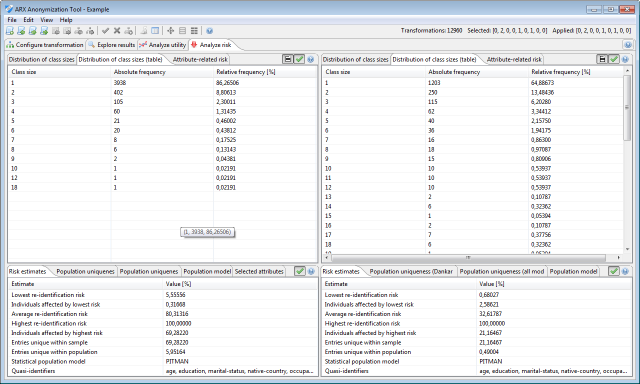This screenshot has width=640, height=384.
Task: Click the Export hierarchy toolbar icon
Action: (x=90, y=31)
